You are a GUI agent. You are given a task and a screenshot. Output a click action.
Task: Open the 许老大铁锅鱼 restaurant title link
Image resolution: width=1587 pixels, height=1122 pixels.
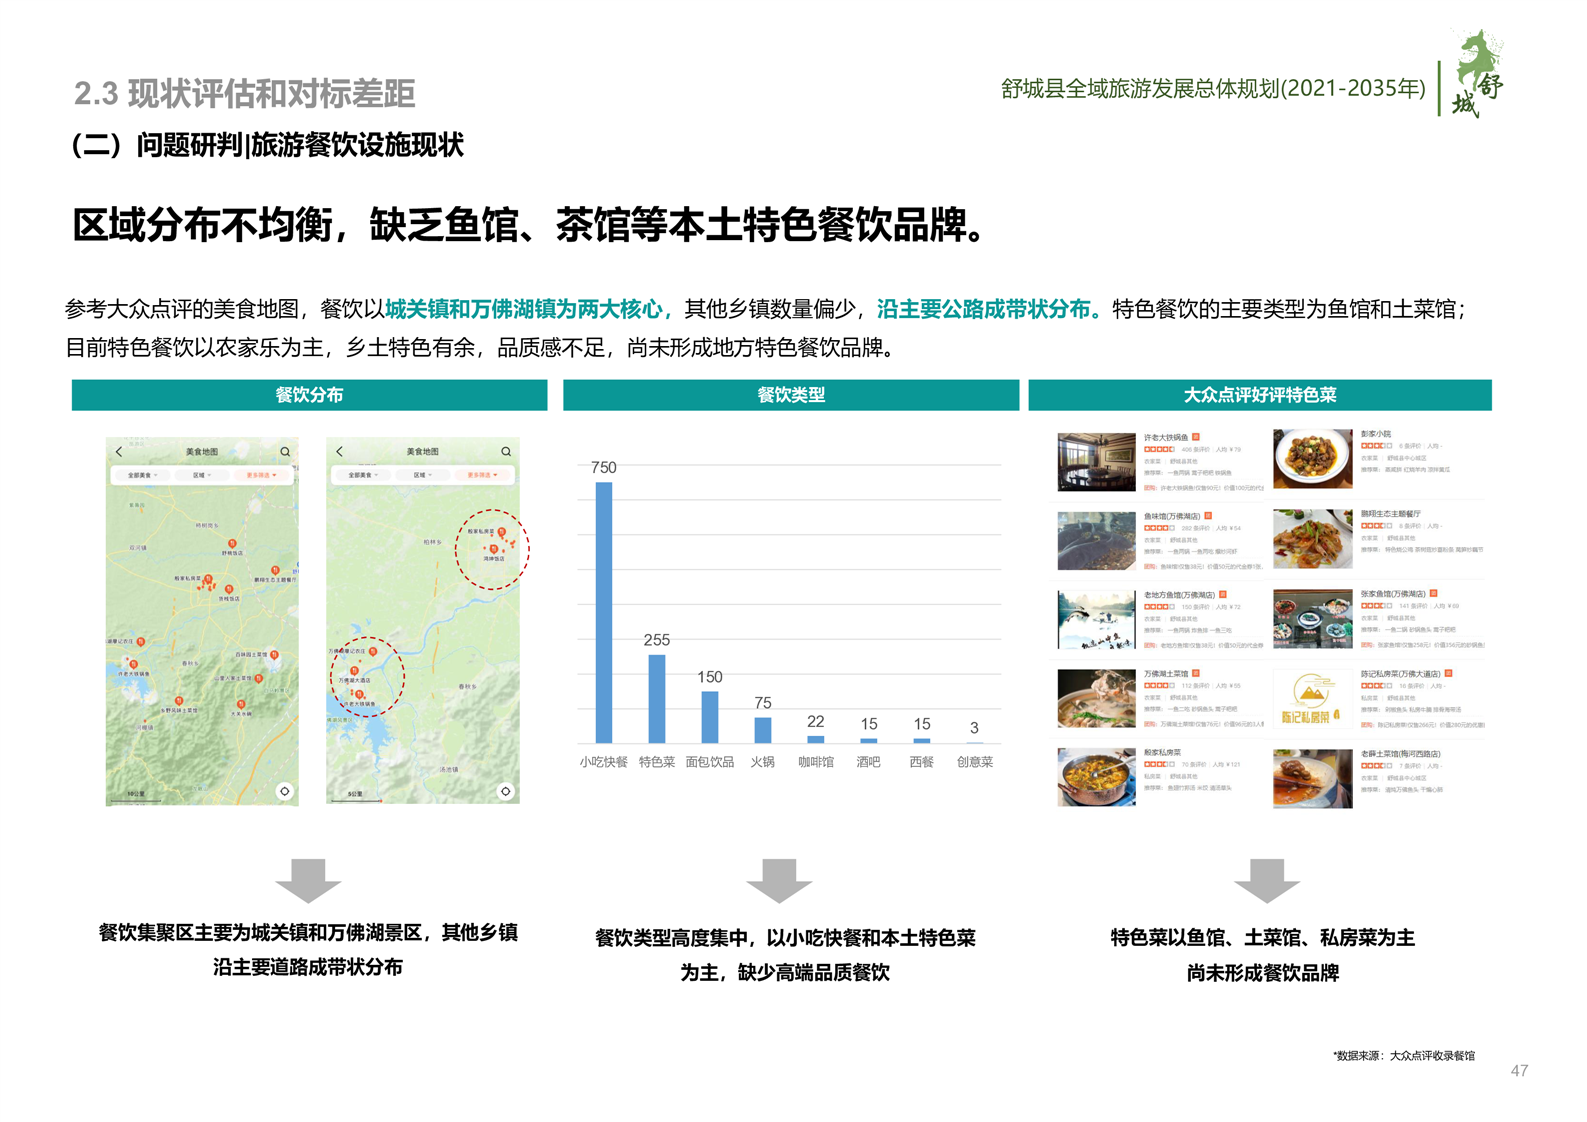tap(1166, 437)
